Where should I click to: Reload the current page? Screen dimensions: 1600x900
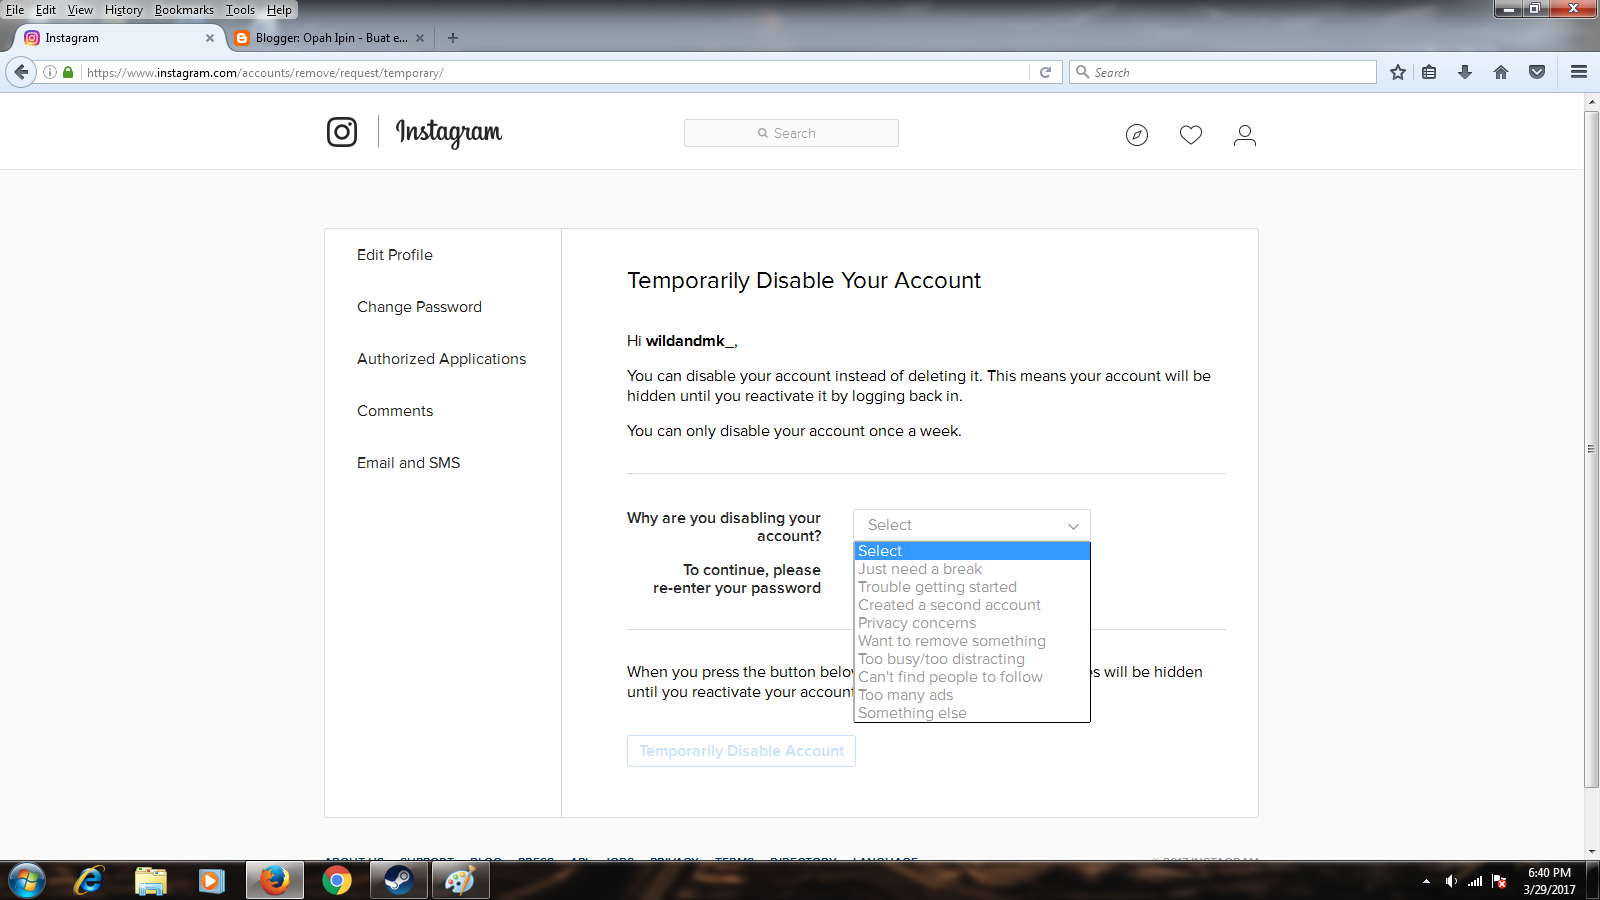tap(1045, 72)
